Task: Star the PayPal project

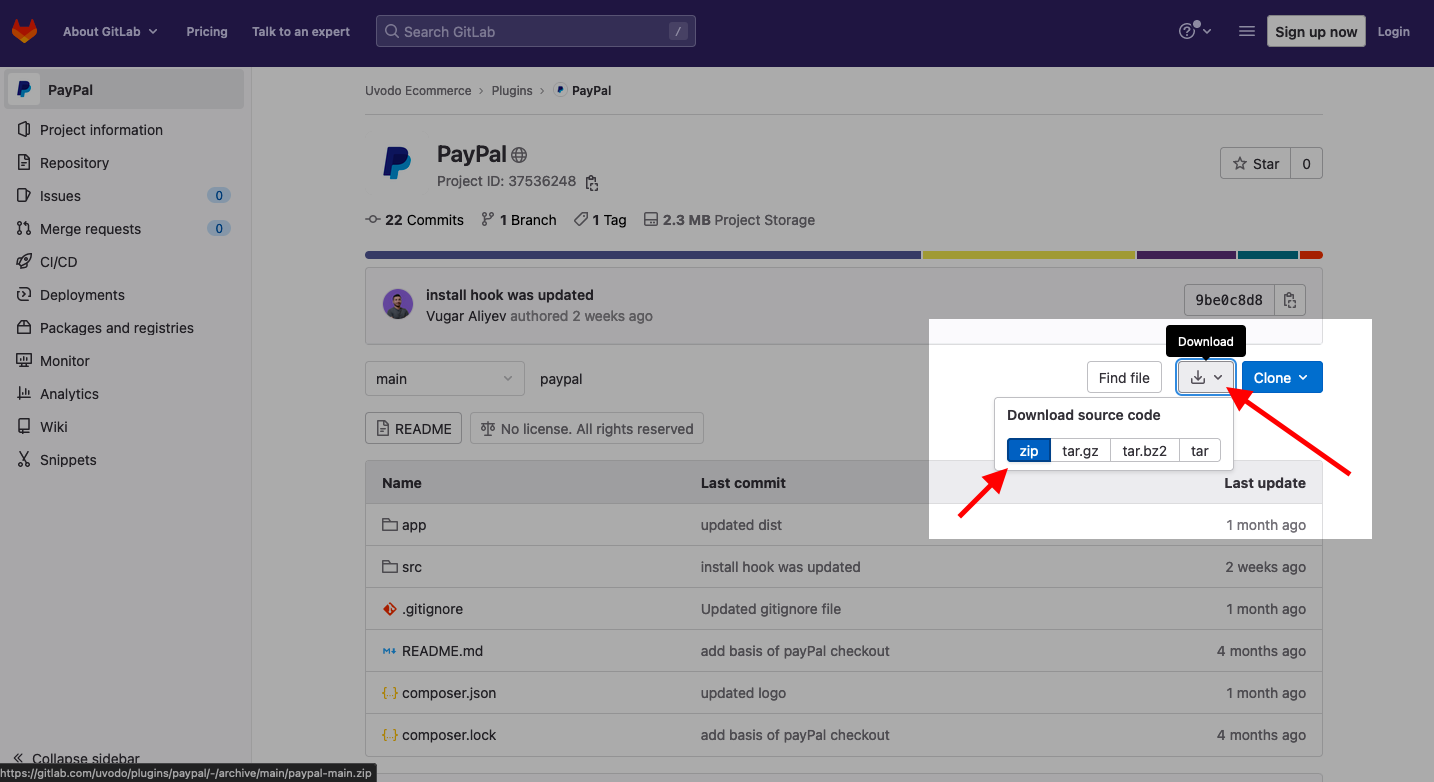Action: (x=1256, y=163)
